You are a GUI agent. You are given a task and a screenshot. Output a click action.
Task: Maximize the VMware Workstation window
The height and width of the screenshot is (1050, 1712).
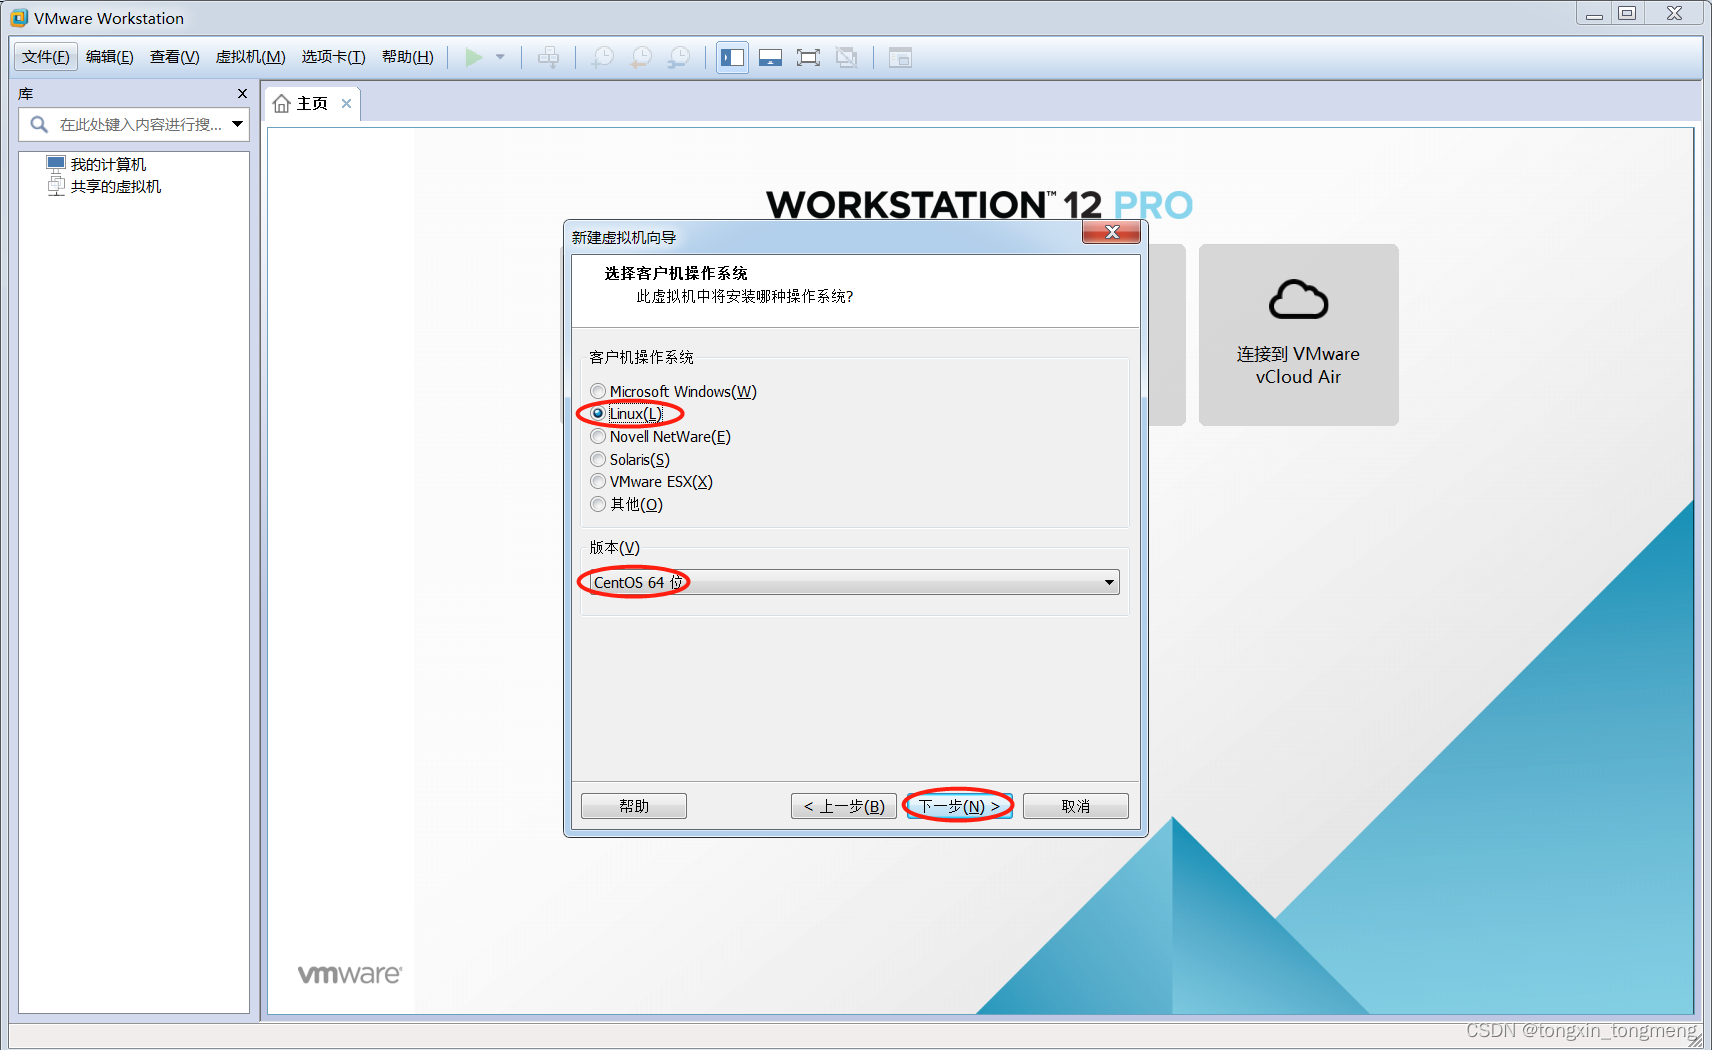click(x=1628, y=13)
